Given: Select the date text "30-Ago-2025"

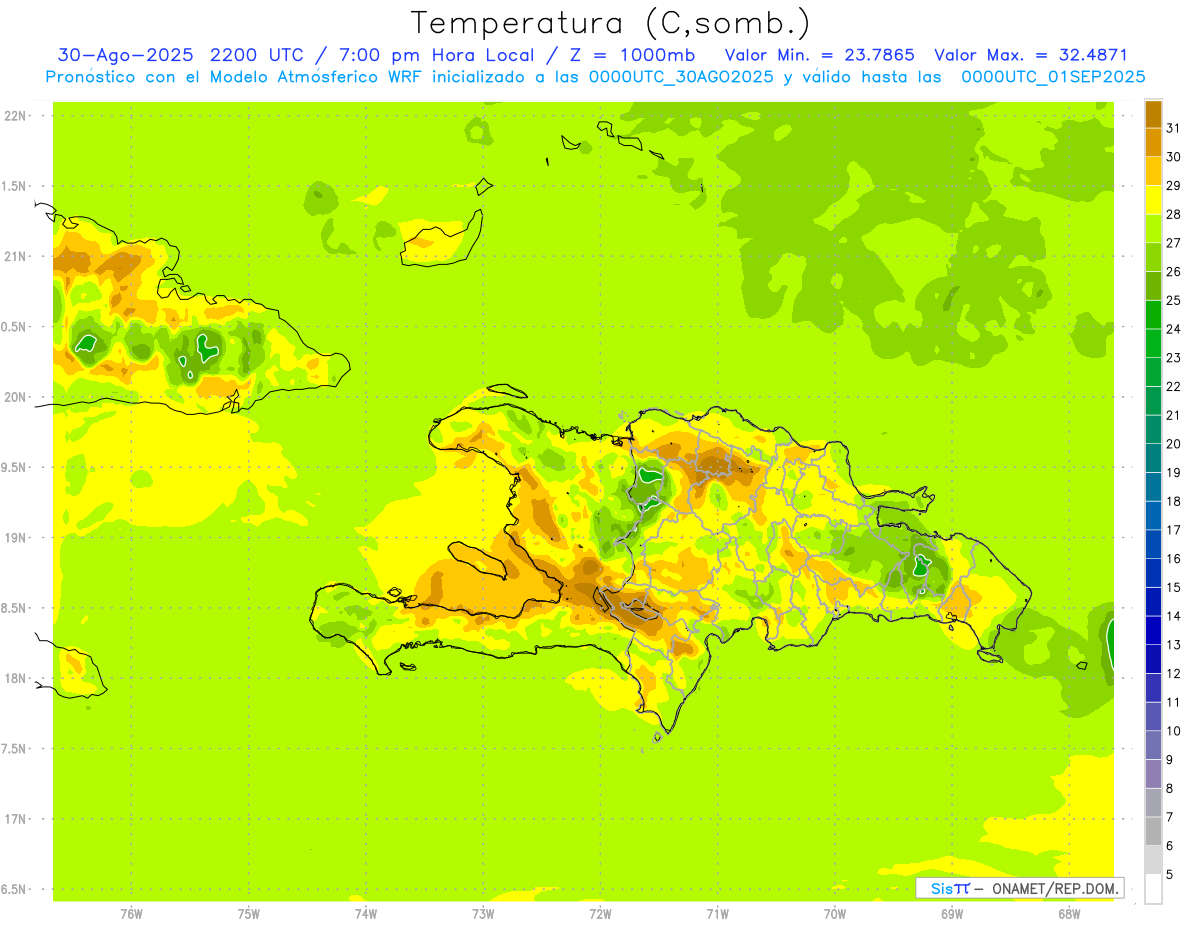Looking at the screenshot, I should 127,55.
